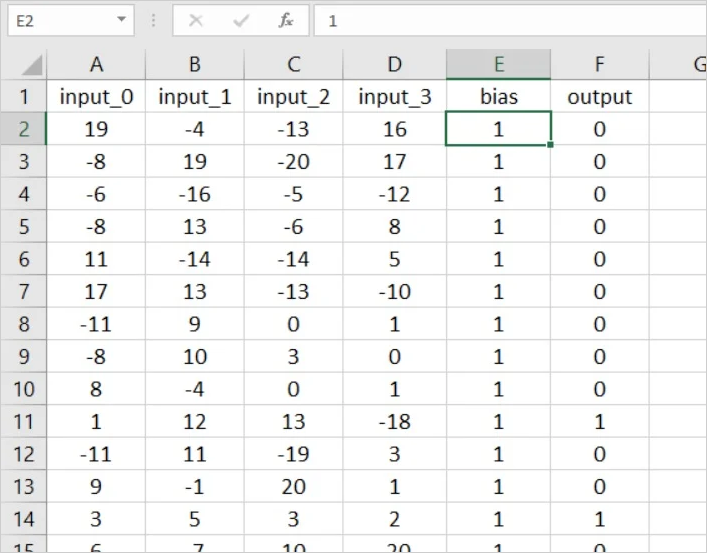Select cell A6 containing 11
The width and height of the screenshot is (707, 553).
pos(96,259)
